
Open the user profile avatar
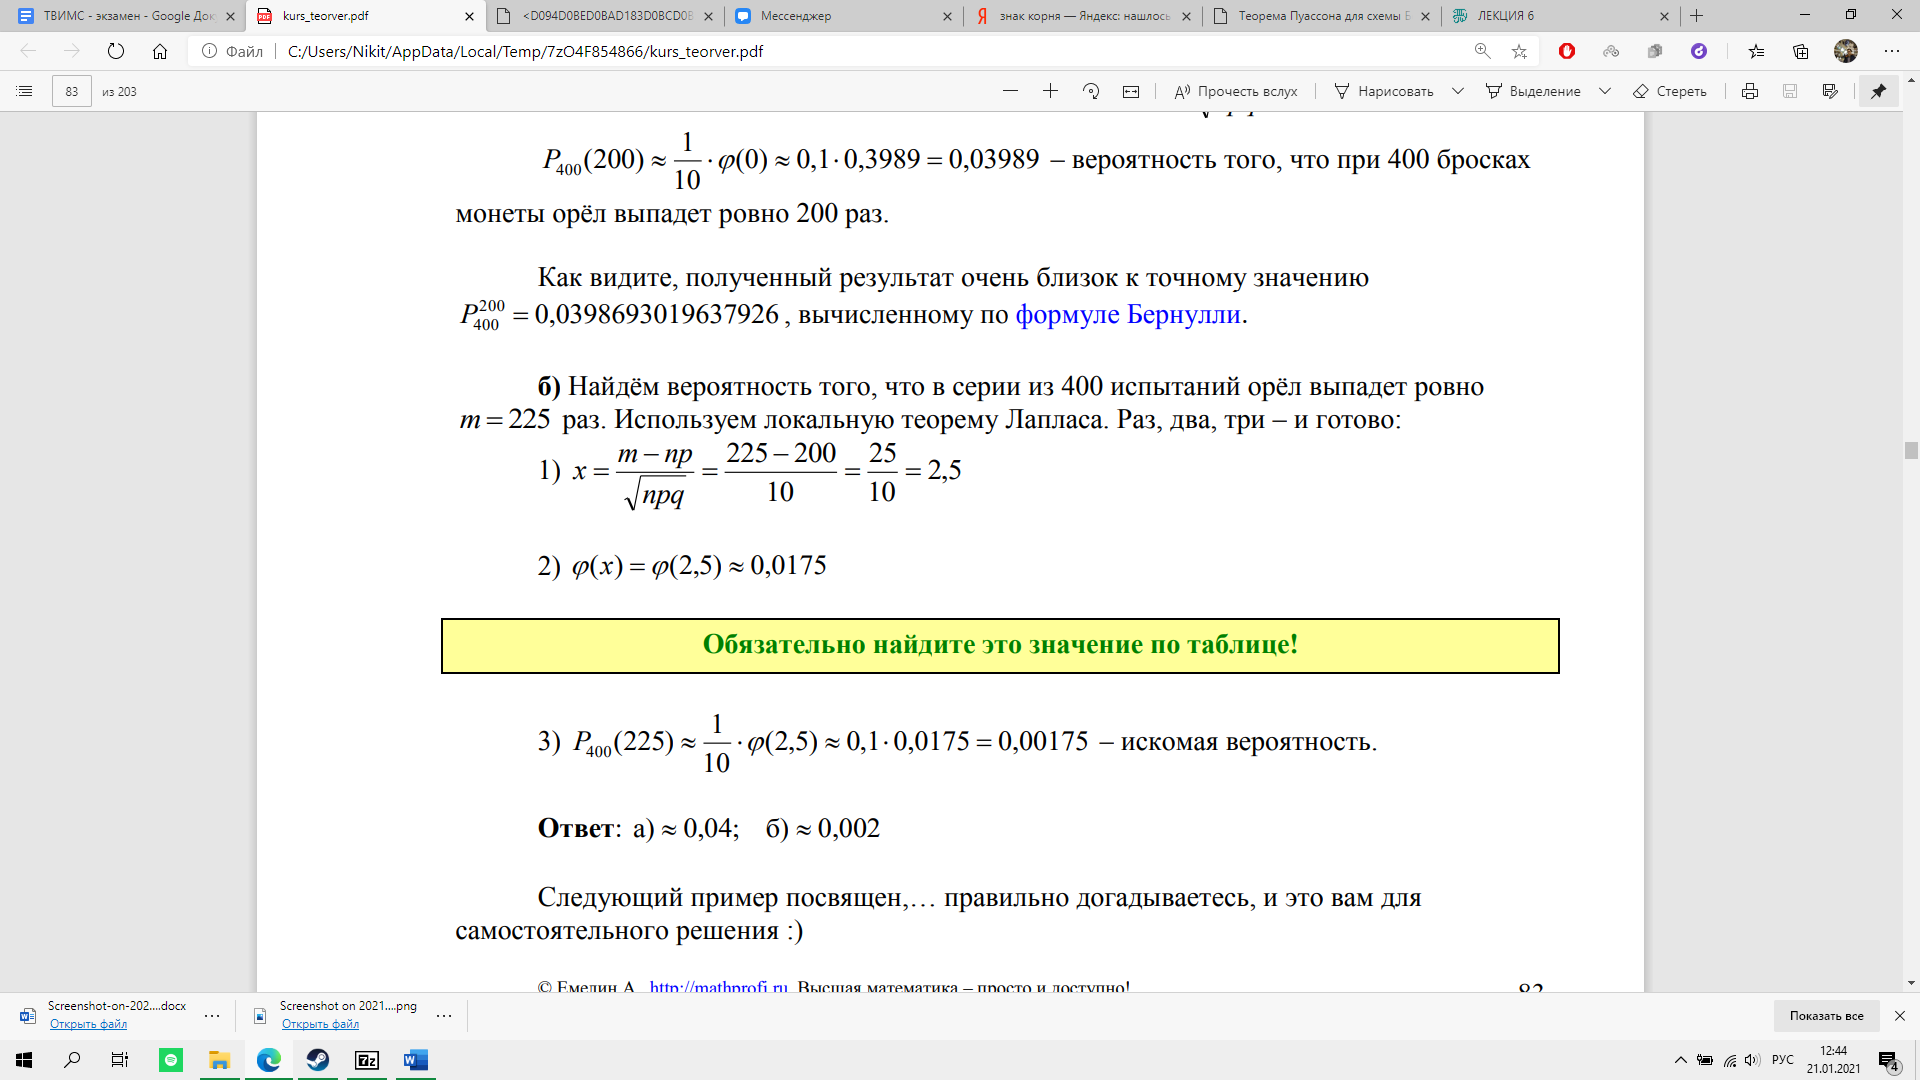point(1846,51)
